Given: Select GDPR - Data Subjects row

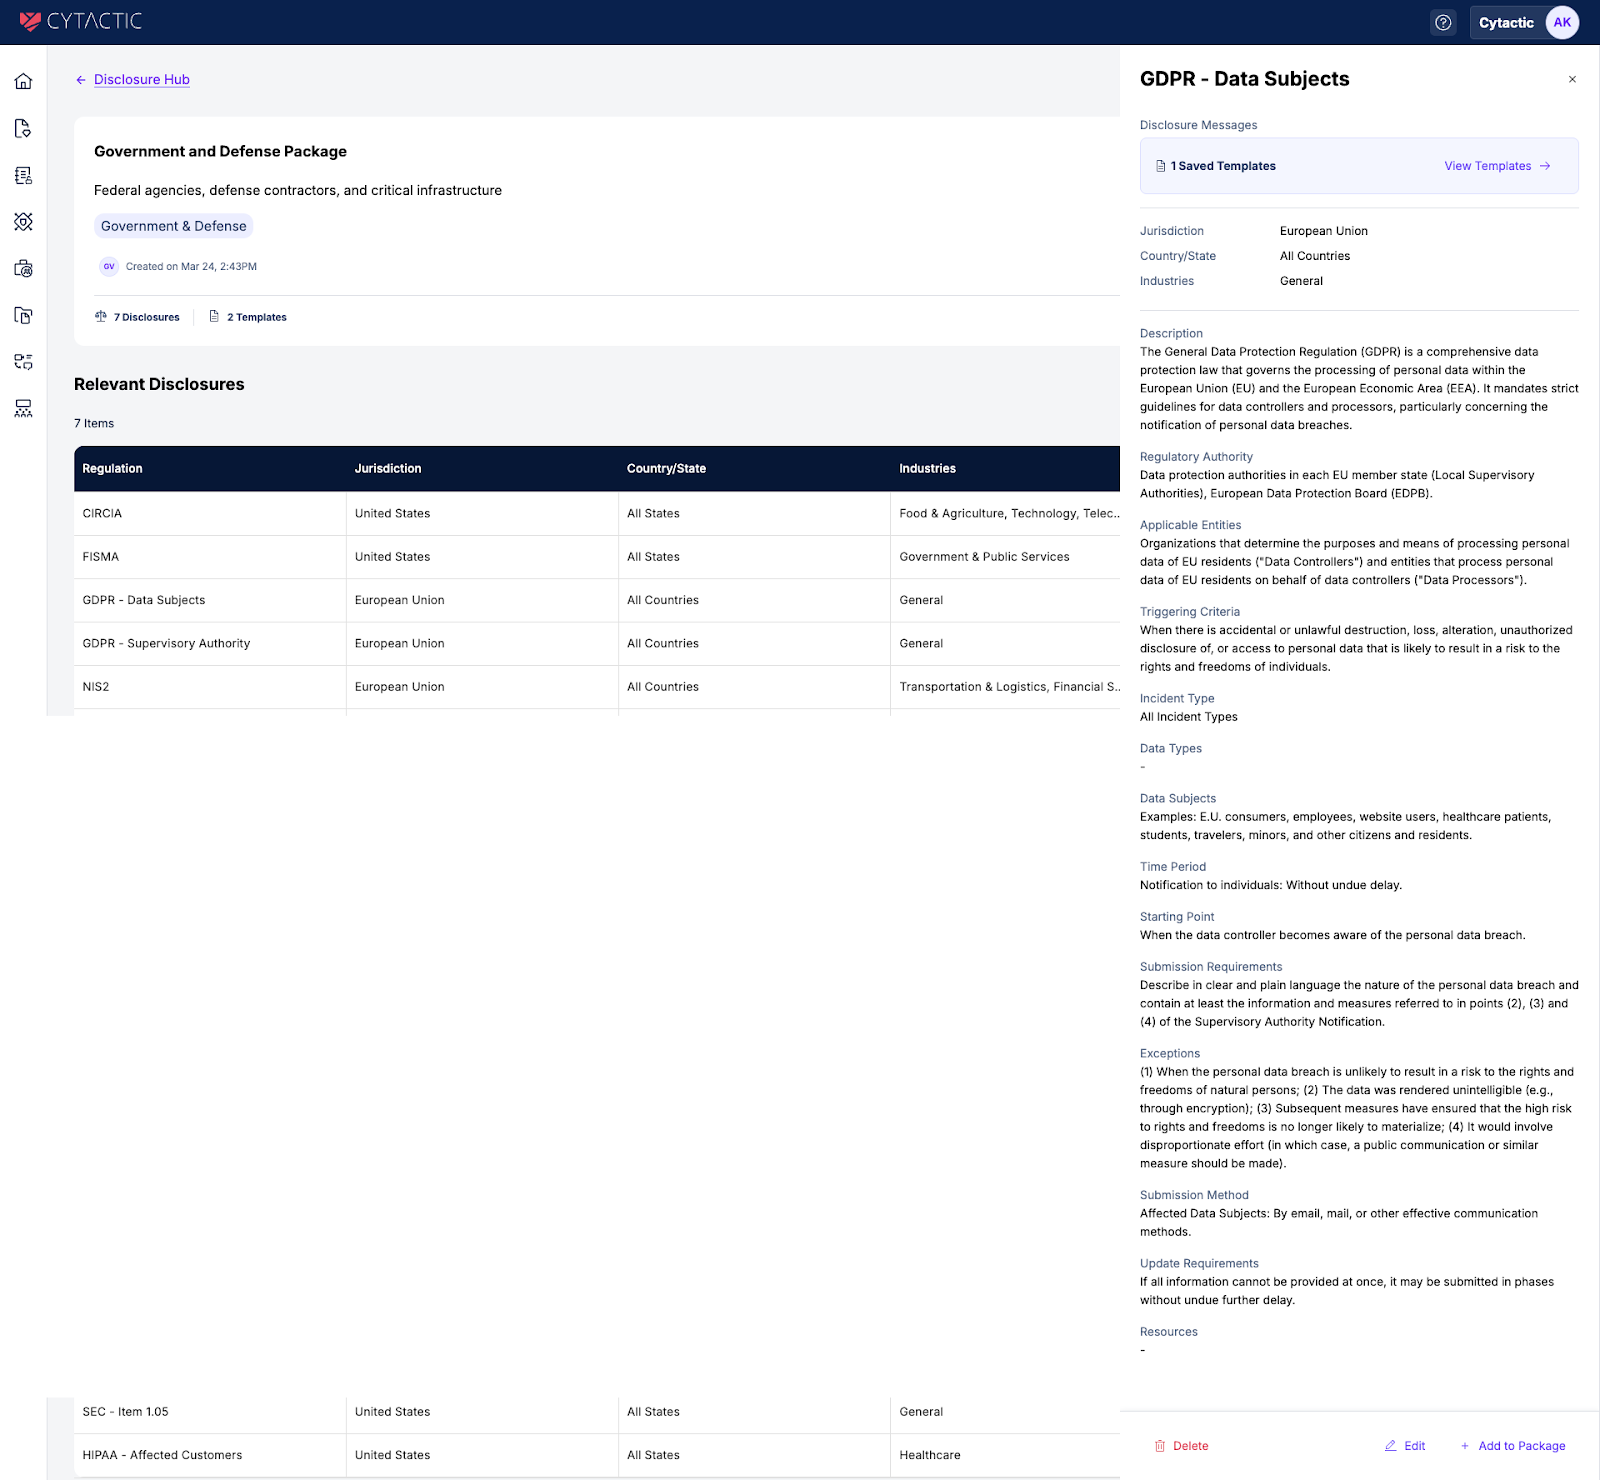Looking at the screenshot, I should tap(597, 600).
